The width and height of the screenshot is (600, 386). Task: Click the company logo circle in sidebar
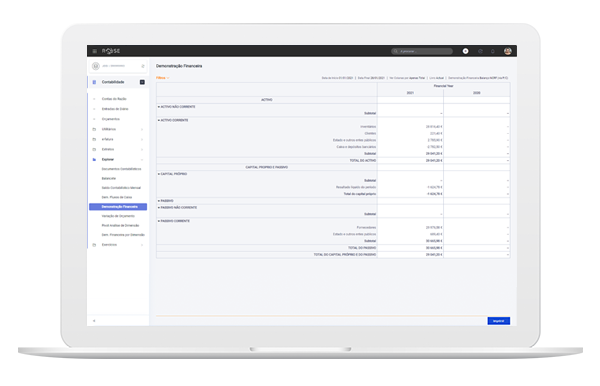(96, 66)
